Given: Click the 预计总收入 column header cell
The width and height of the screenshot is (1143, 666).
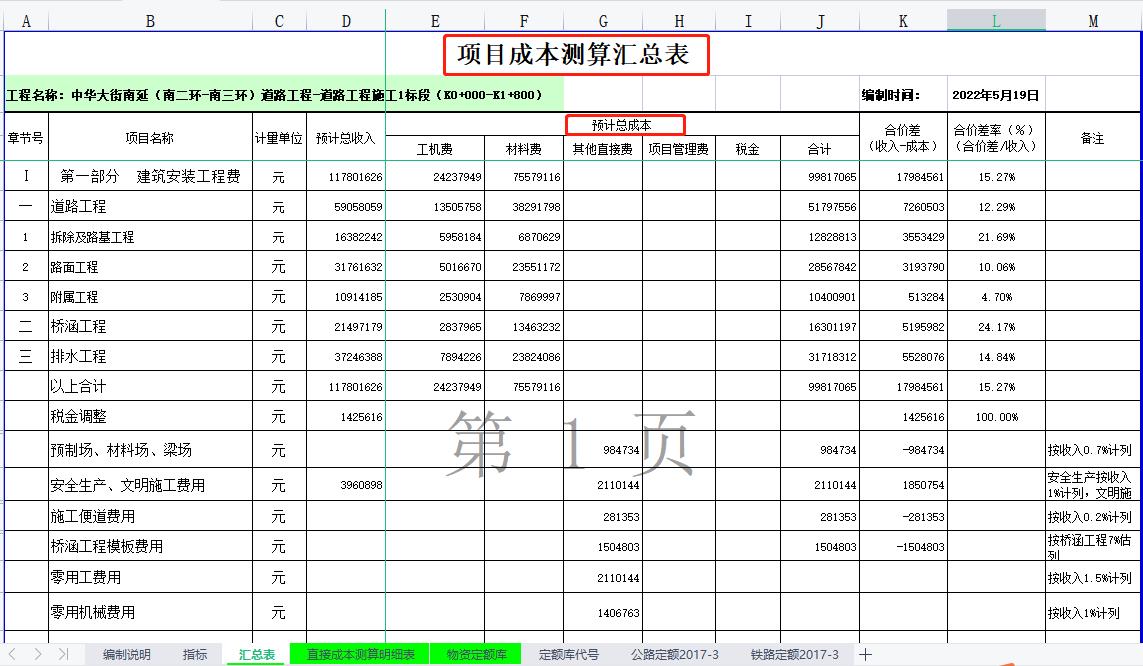Looking at the screenshot, I should tap(345, 138).
